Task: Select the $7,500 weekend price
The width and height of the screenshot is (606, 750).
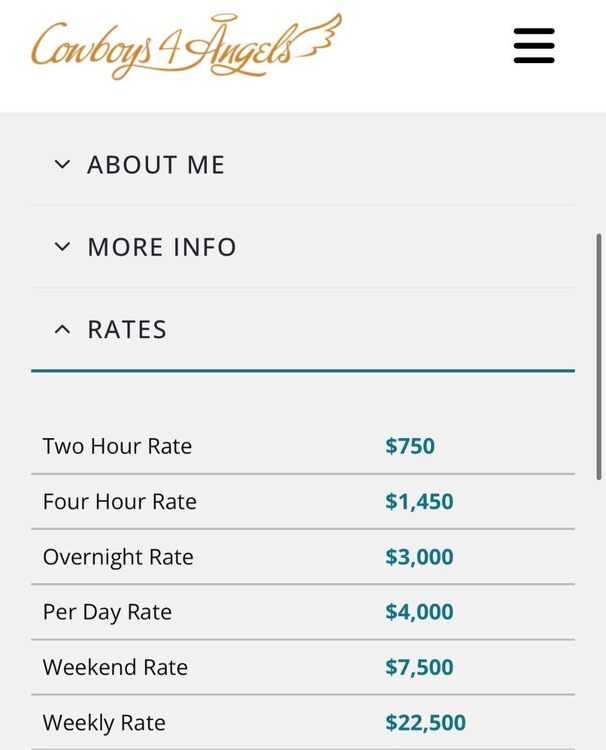Action: [419, 667]
